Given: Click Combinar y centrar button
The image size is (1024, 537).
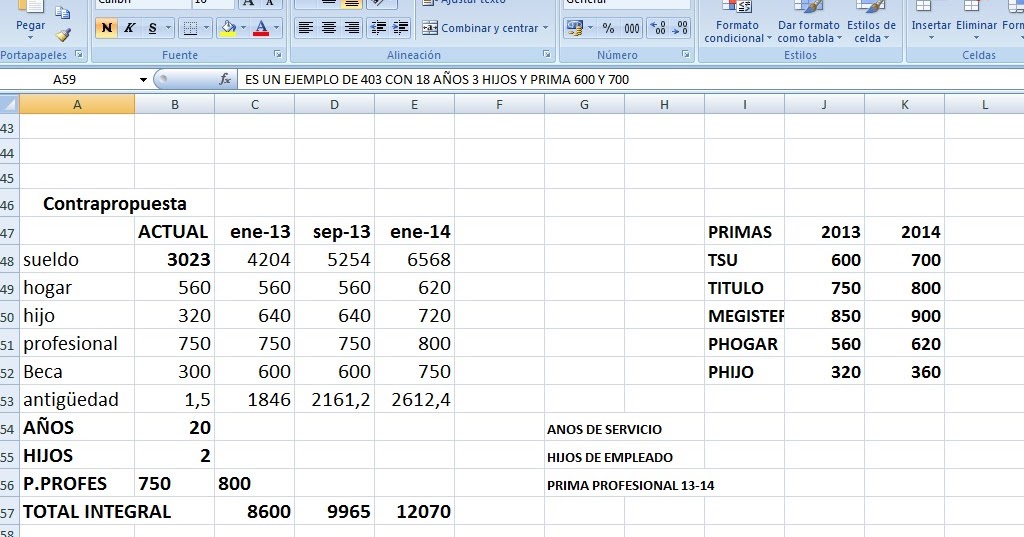Looking at the screenshot, I should pos(480,28).
